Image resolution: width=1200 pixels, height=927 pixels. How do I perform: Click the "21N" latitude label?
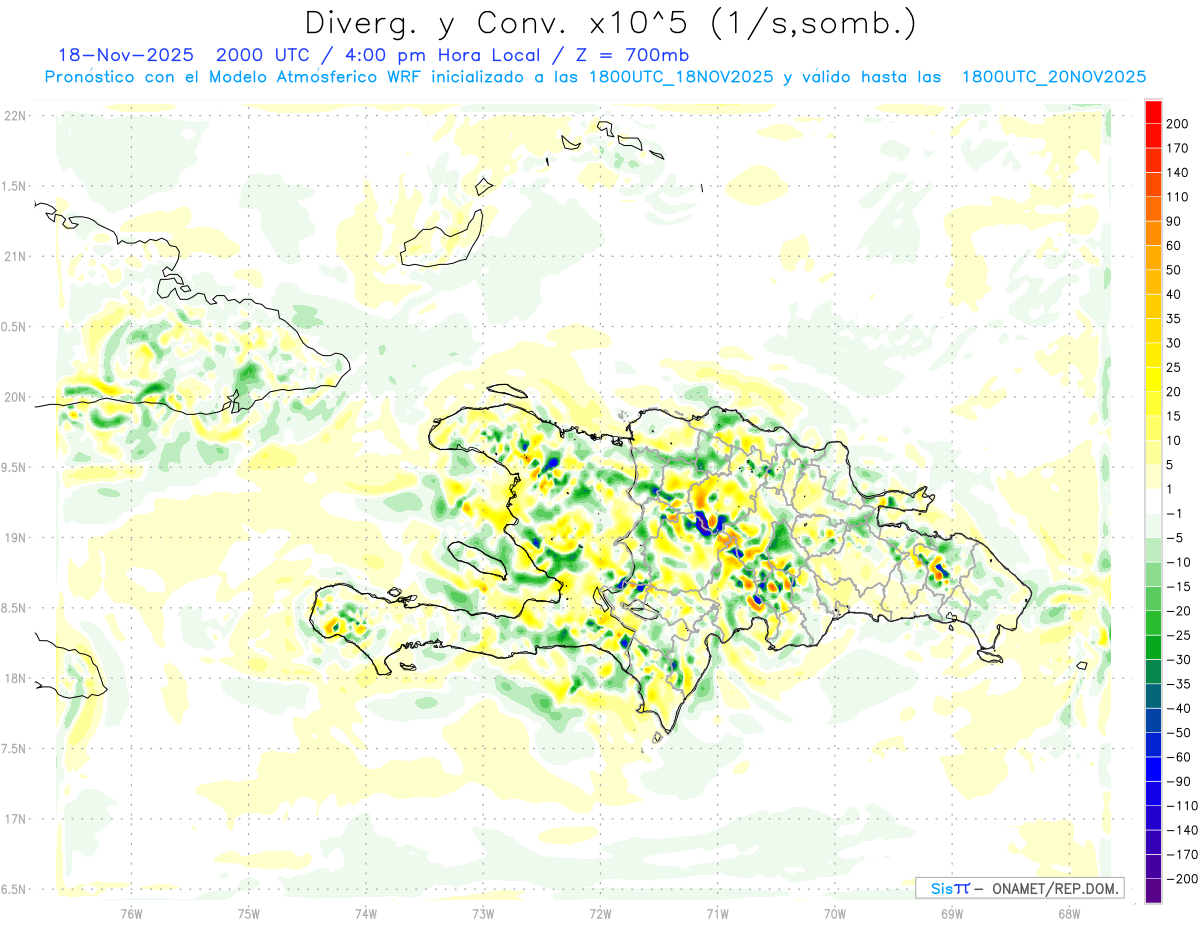click(x=15, y=256)
